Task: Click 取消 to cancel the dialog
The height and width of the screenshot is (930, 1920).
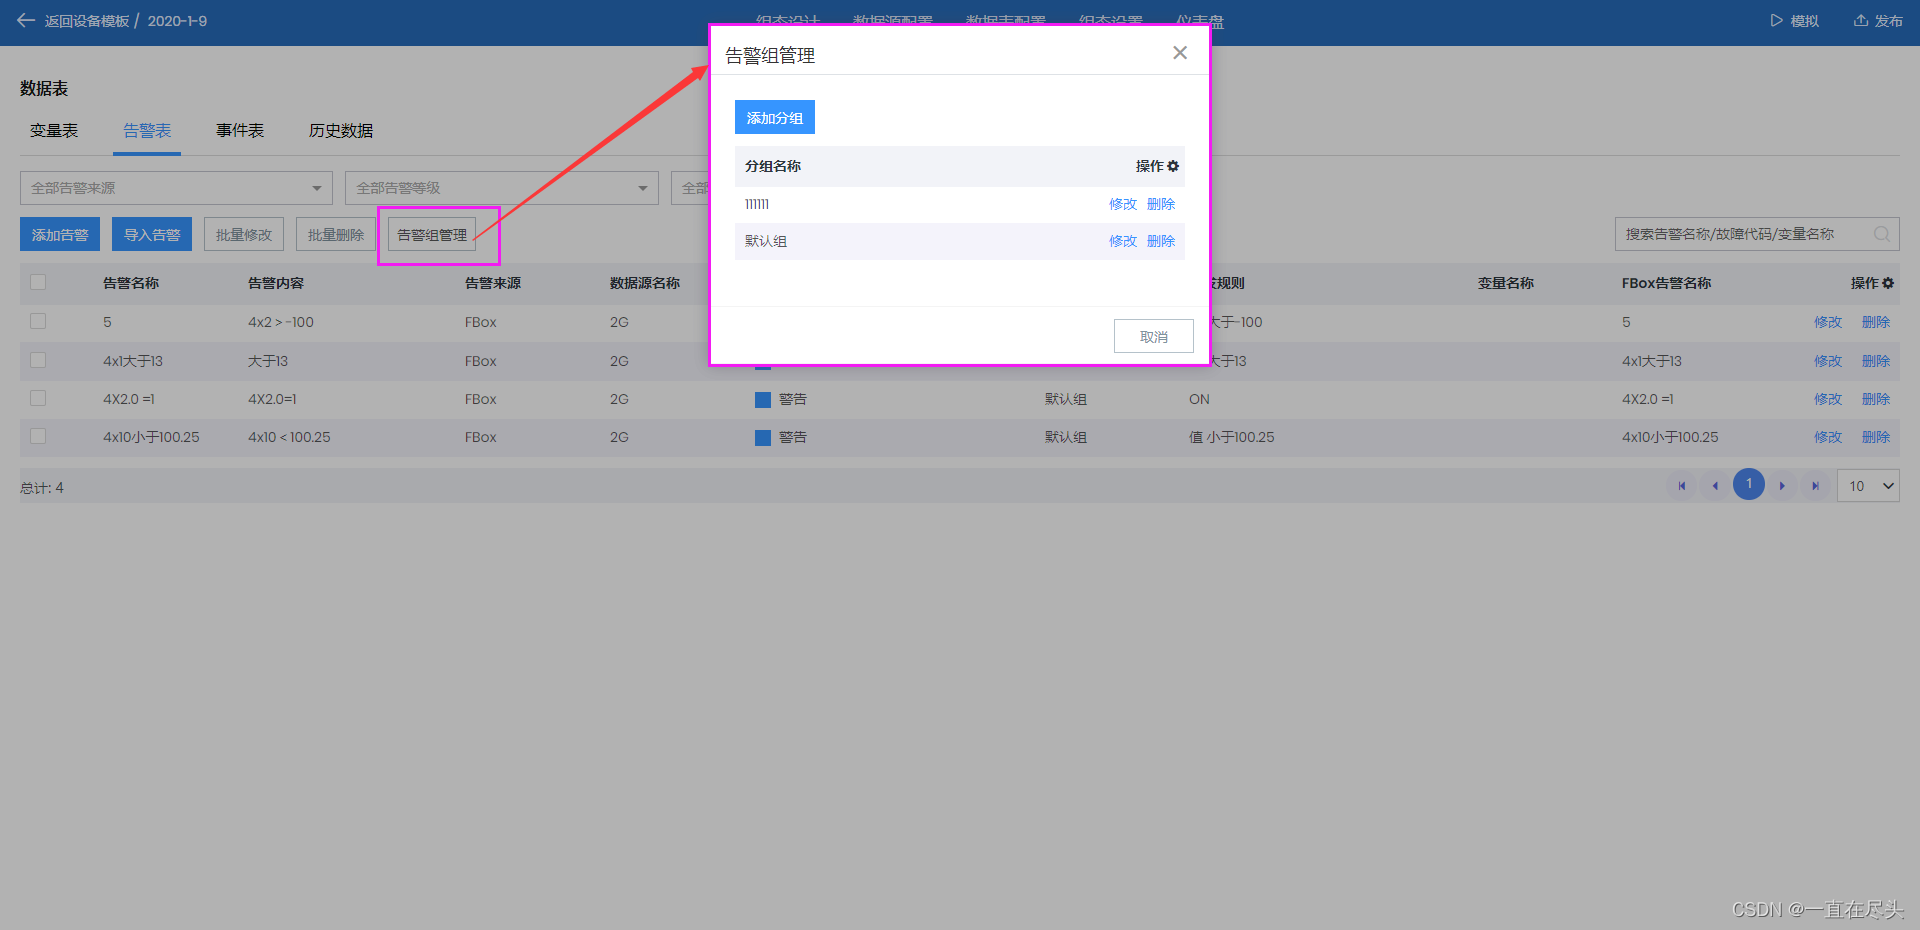Action: point(1154,337)
